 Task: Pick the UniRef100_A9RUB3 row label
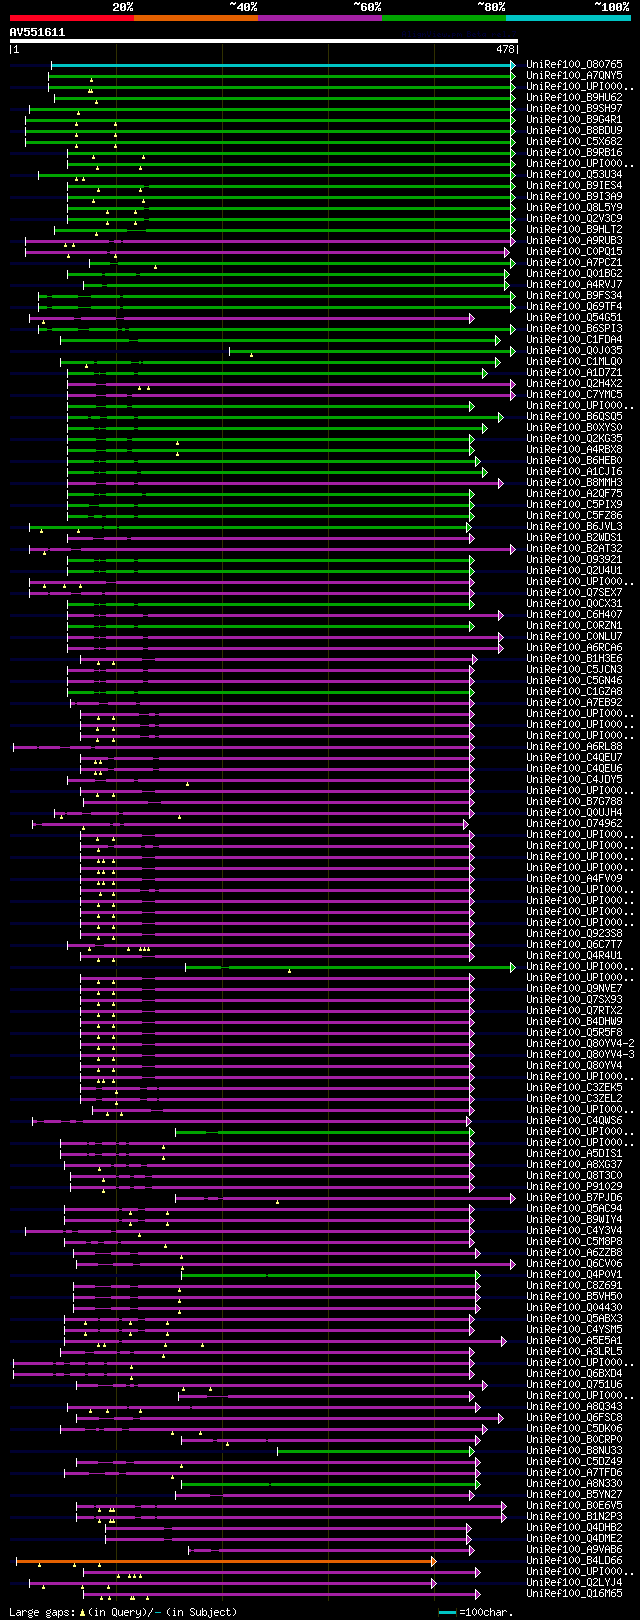pyautogui.click(x=574, y=240)
